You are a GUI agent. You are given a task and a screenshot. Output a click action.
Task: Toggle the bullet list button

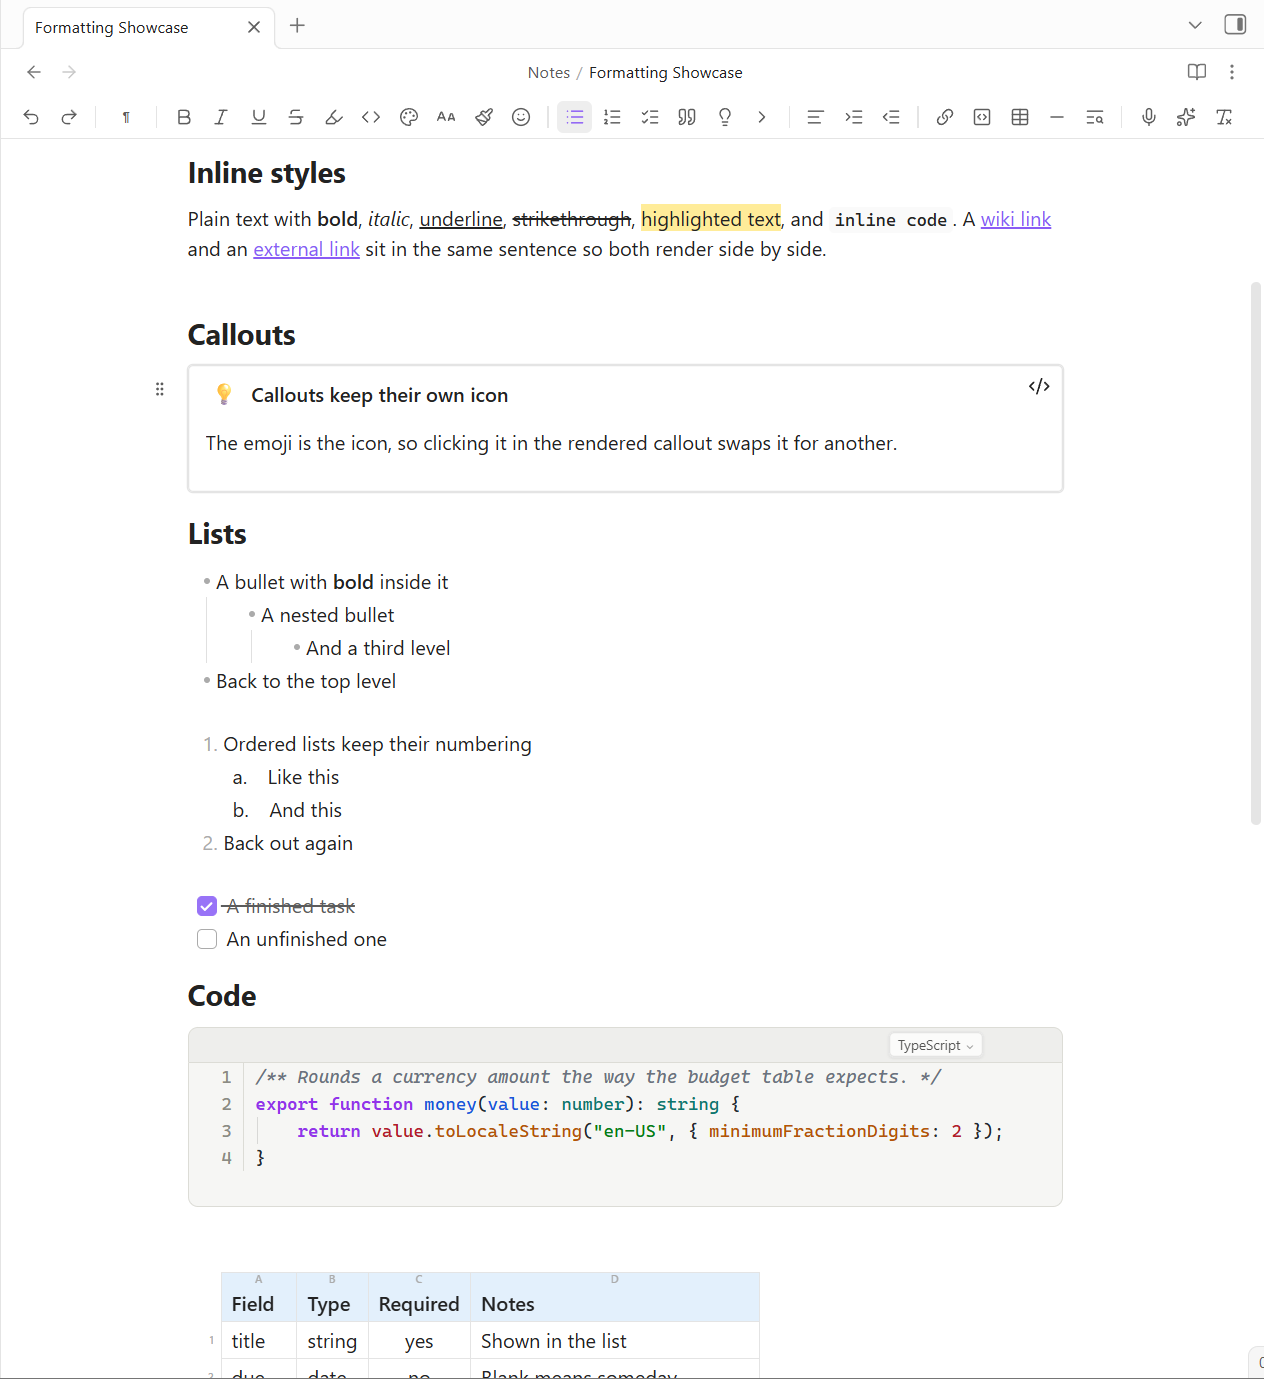[x=575, y=117]
